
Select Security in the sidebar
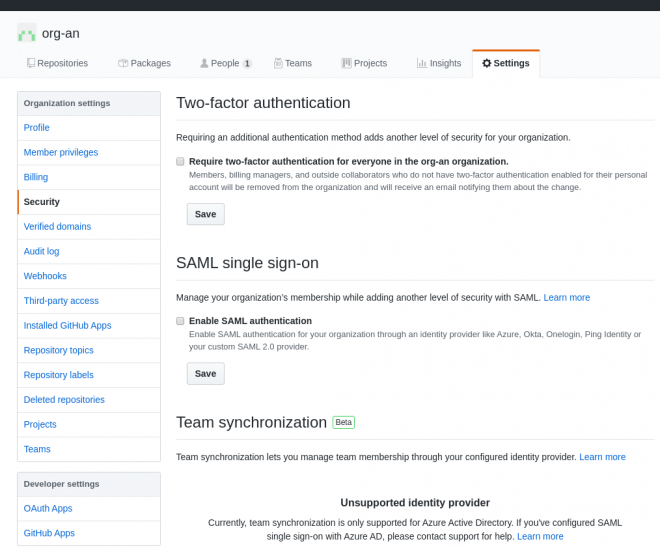pyautogui.click(x=89, y=202)
